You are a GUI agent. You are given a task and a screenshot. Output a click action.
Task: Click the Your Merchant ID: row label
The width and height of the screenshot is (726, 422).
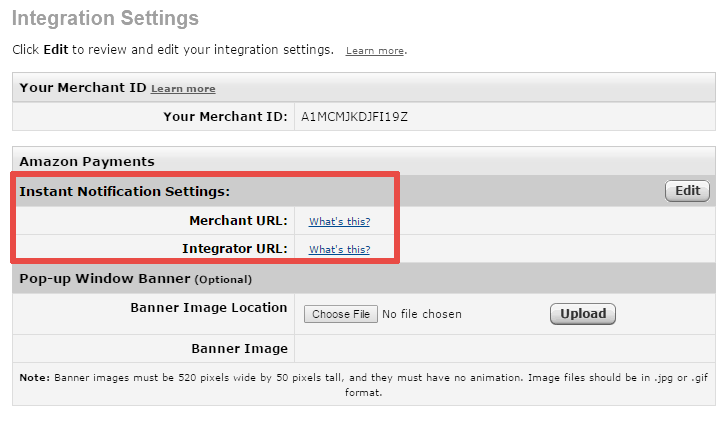(x=225, y=117)
